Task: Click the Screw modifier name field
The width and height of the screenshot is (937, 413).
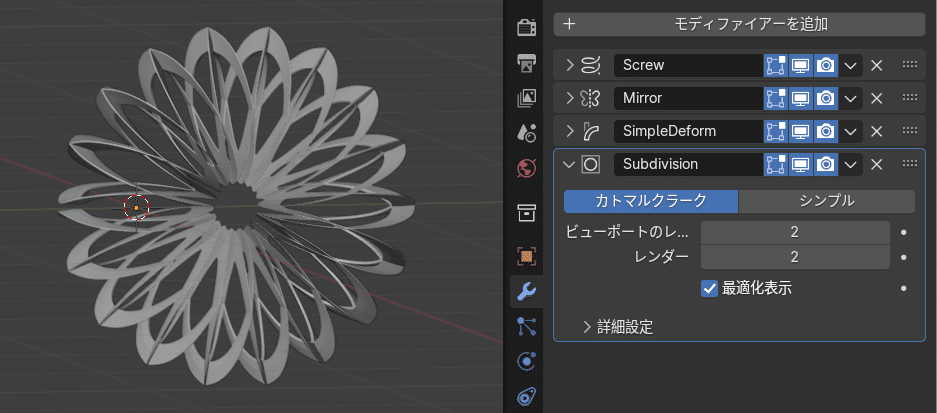Action: [x=688, y=65]
